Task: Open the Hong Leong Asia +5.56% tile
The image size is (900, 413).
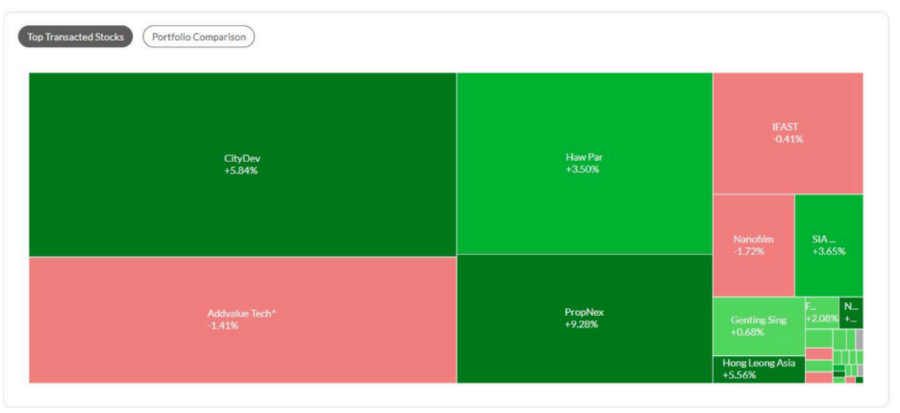Action: coord(758,369)
